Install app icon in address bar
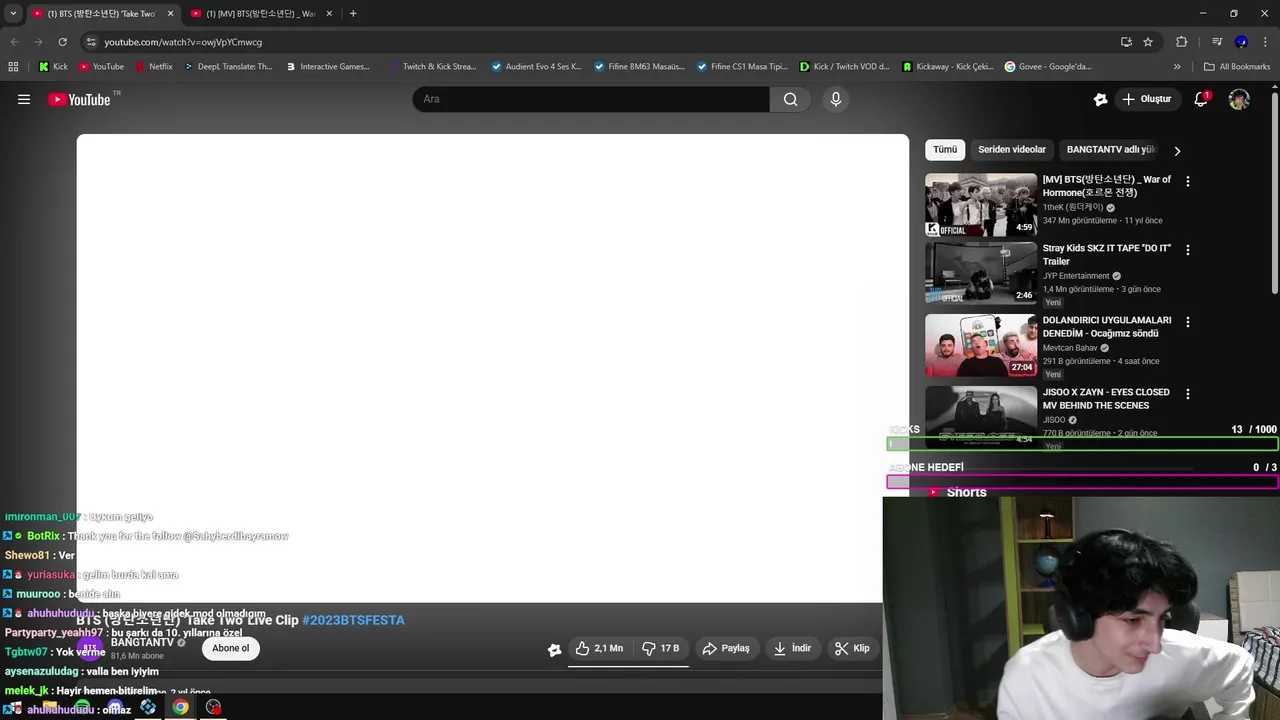Screen dimensions: 1280x720 1126,42
